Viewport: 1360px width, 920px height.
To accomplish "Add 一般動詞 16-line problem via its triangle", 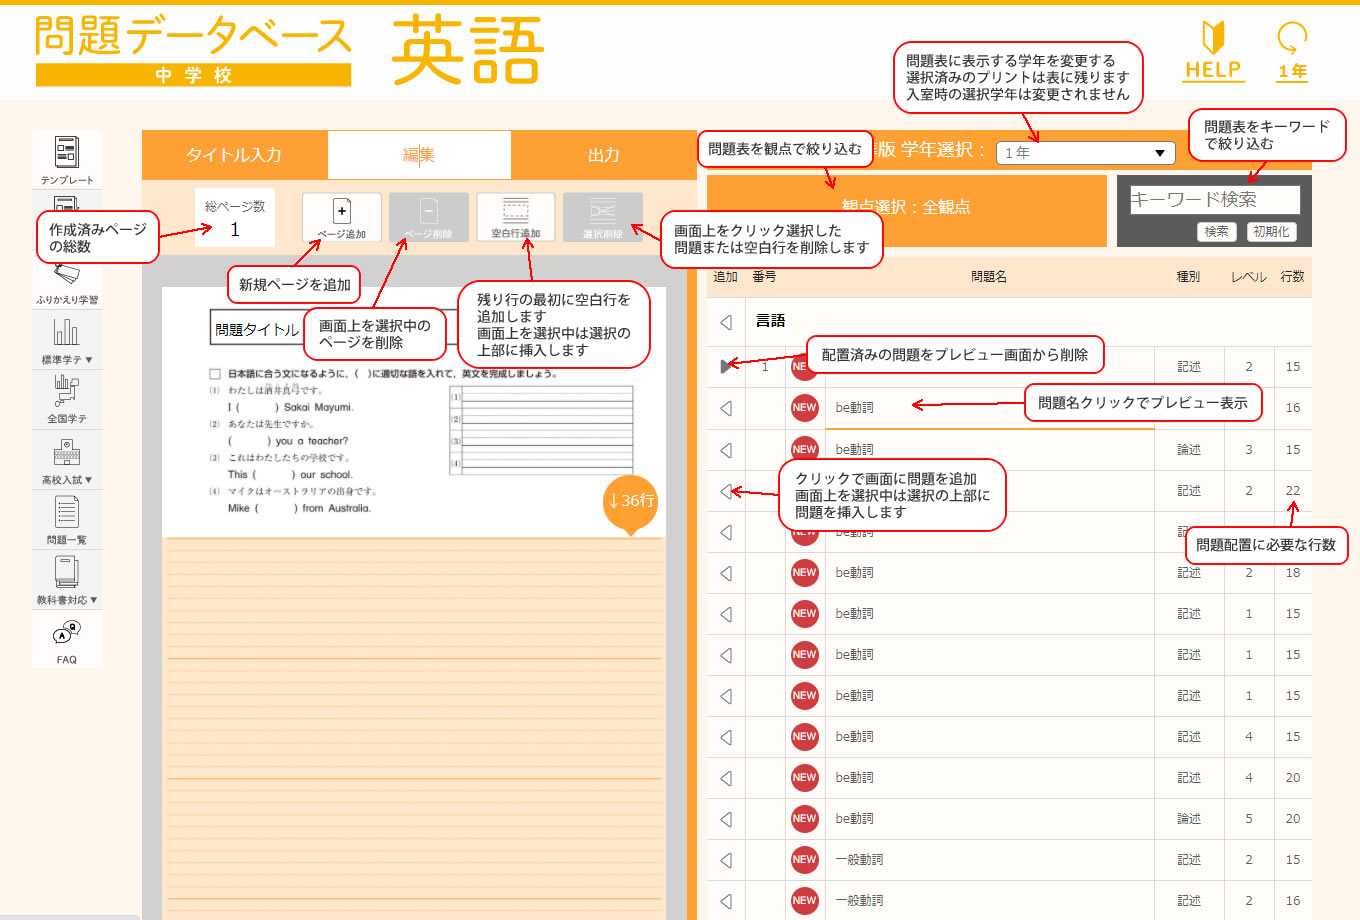I will click(x=726, y=901).
